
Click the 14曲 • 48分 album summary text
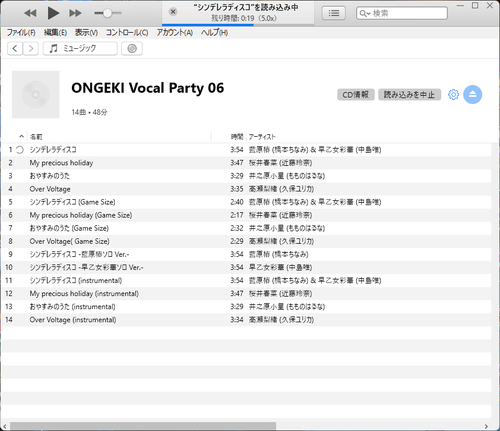(89, 112)
